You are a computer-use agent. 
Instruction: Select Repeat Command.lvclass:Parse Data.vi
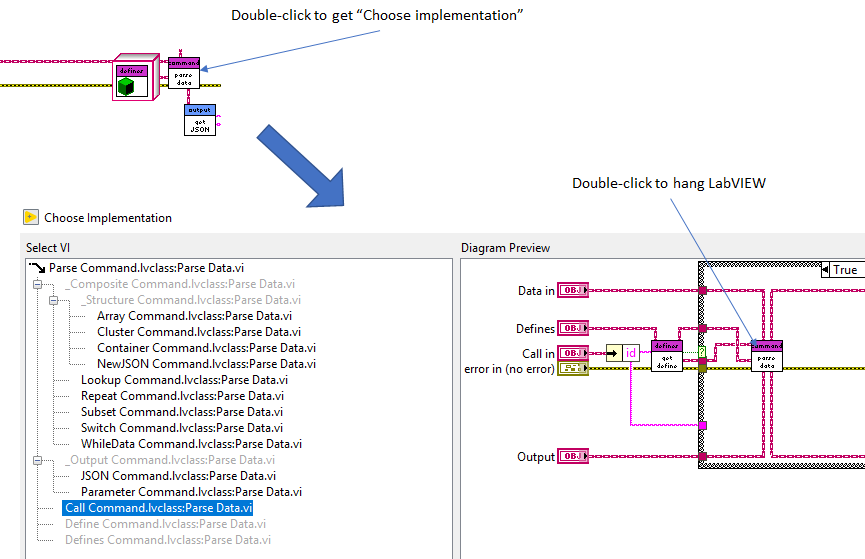pos(183,396)
